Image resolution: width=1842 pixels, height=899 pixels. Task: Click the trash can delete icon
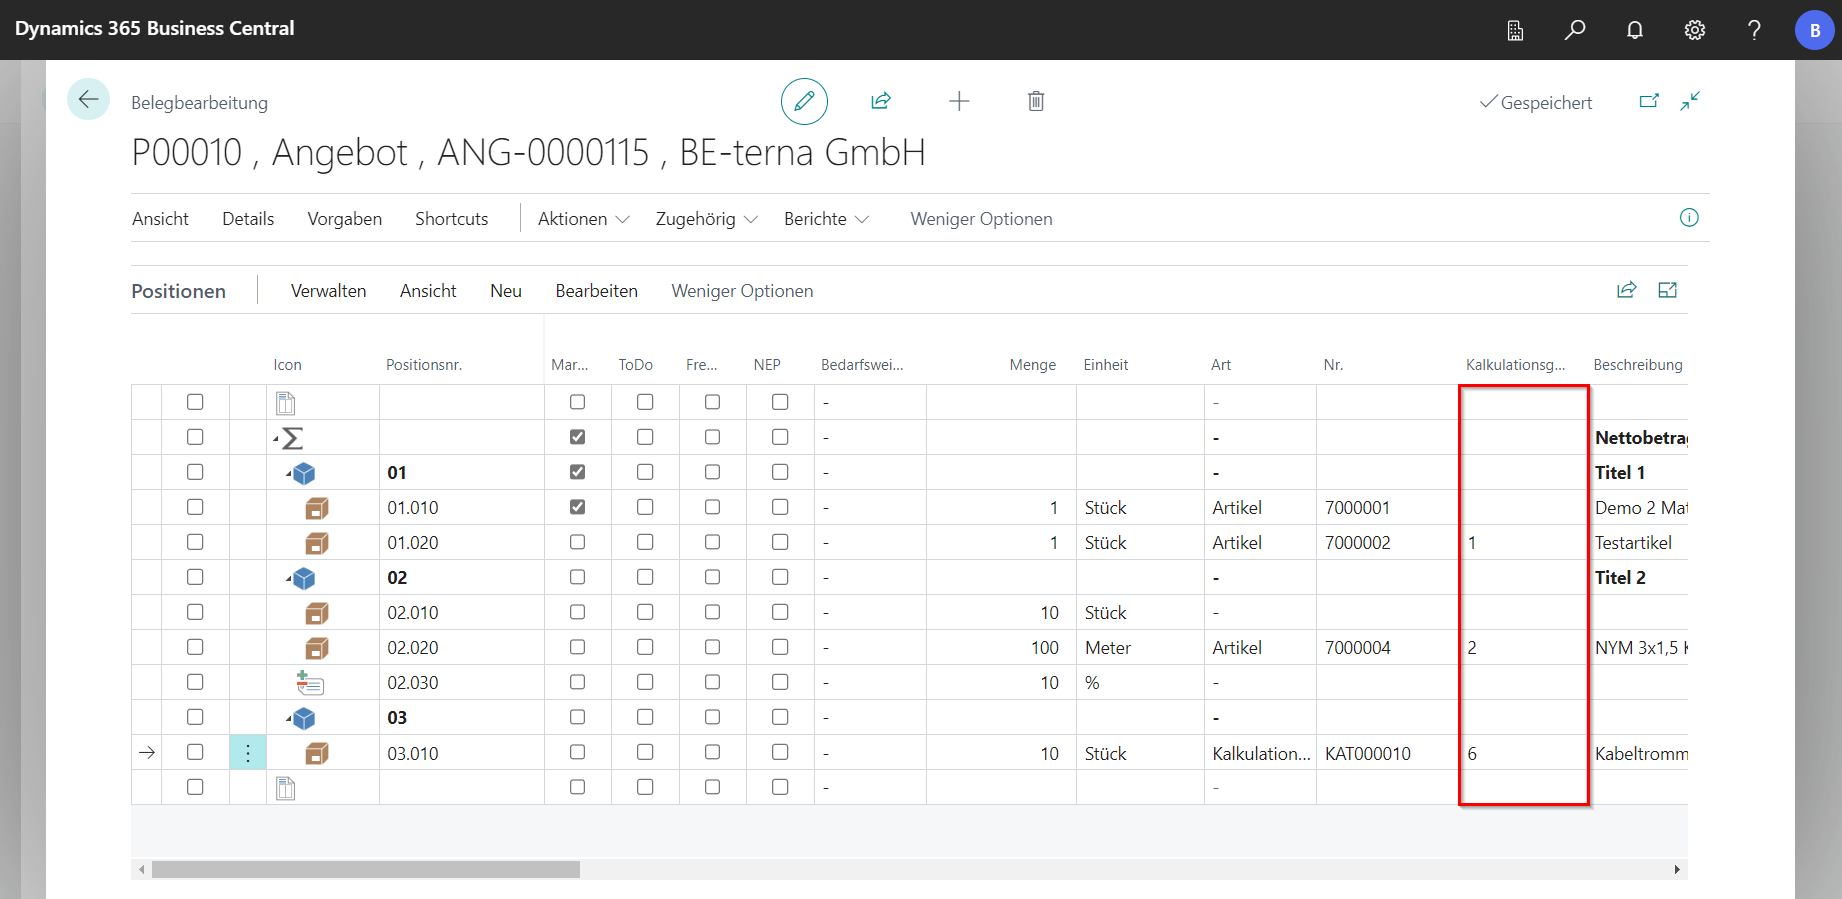pos(1036,101)
